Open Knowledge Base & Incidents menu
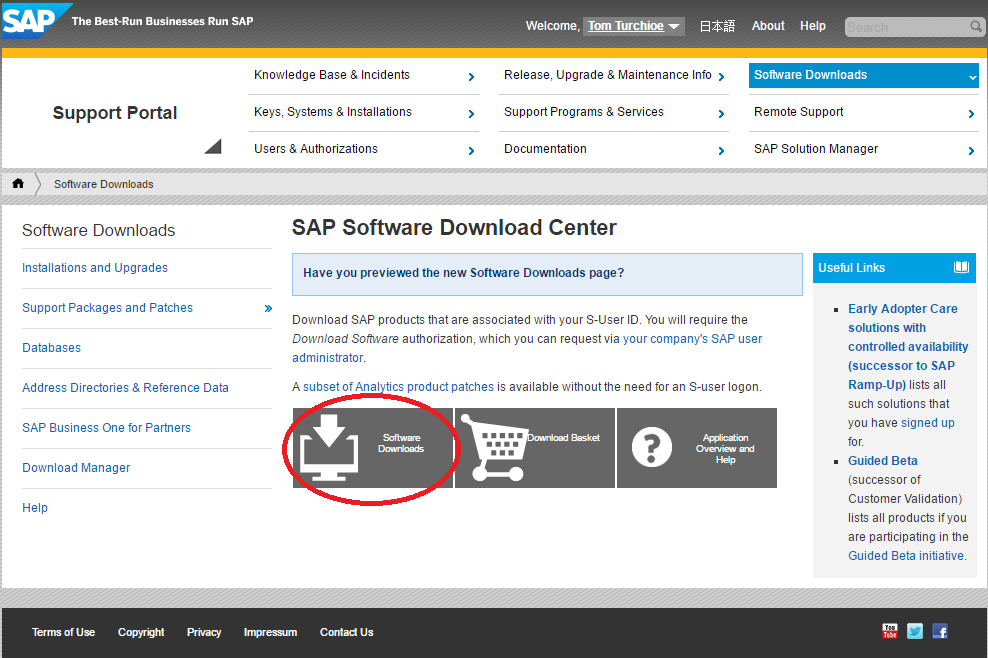The height and width of the screenshot is (658, 988). (363, 75)
